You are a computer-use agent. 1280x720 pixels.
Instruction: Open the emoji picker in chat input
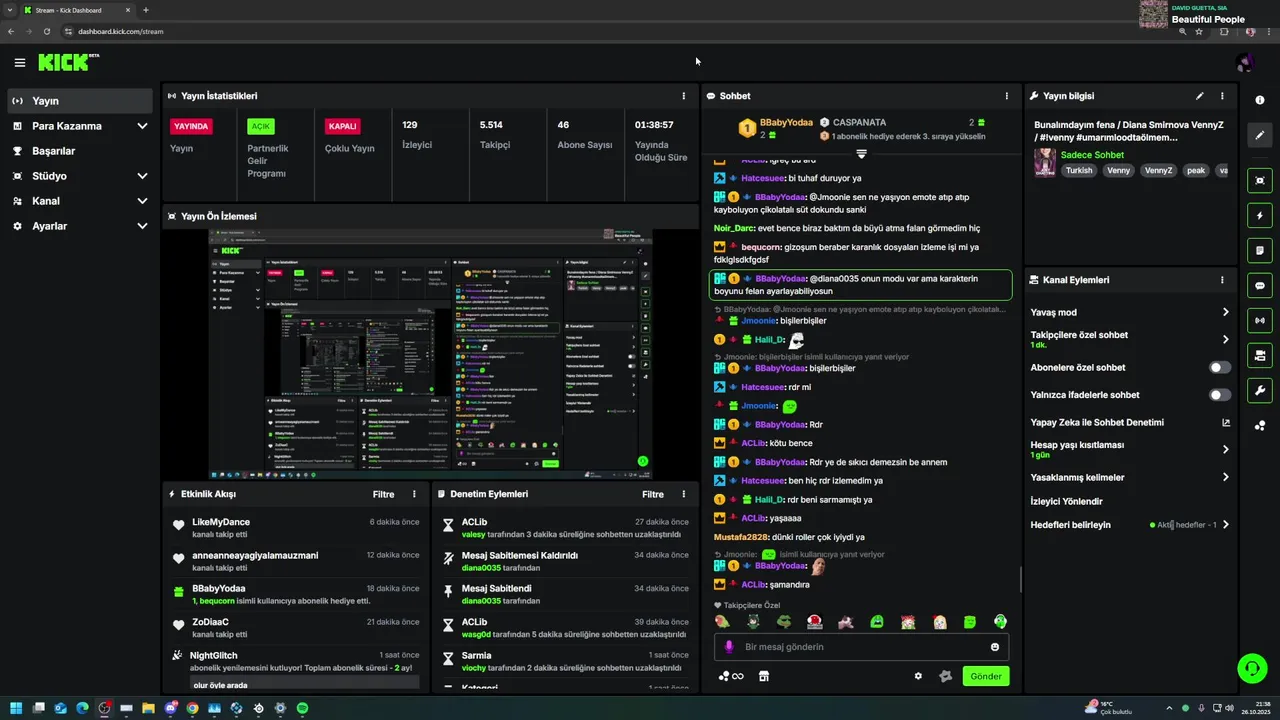point(995,647)
